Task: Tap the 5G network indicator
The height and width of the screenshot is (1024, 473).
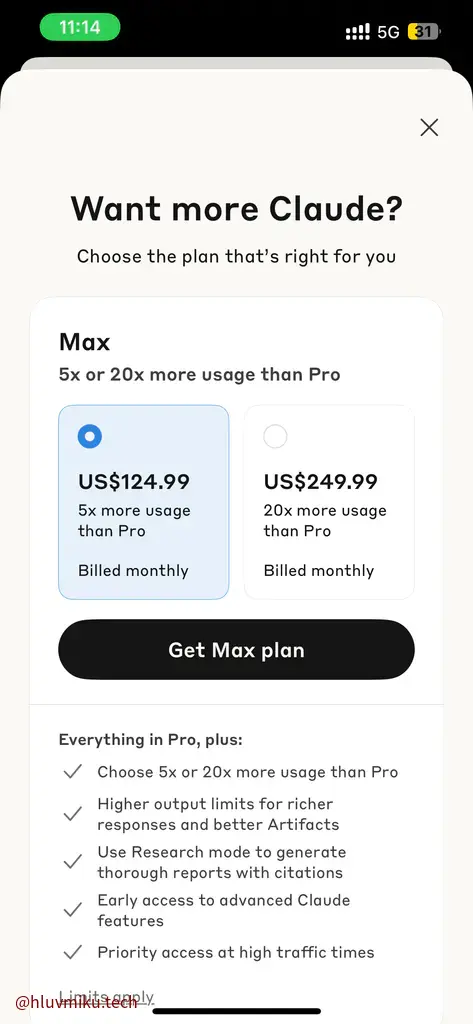Action: (x=388, y=32)
